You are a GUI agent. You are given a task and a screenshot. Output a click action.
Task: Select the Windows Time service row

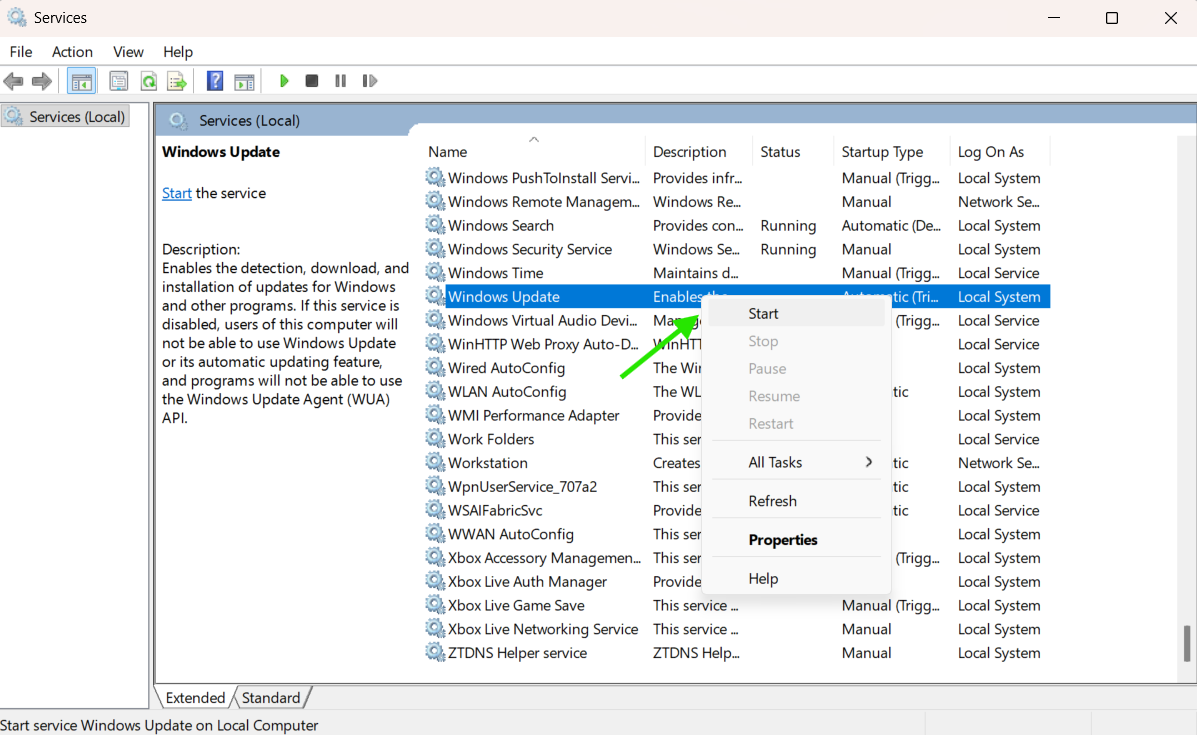[x=737, y=272]
